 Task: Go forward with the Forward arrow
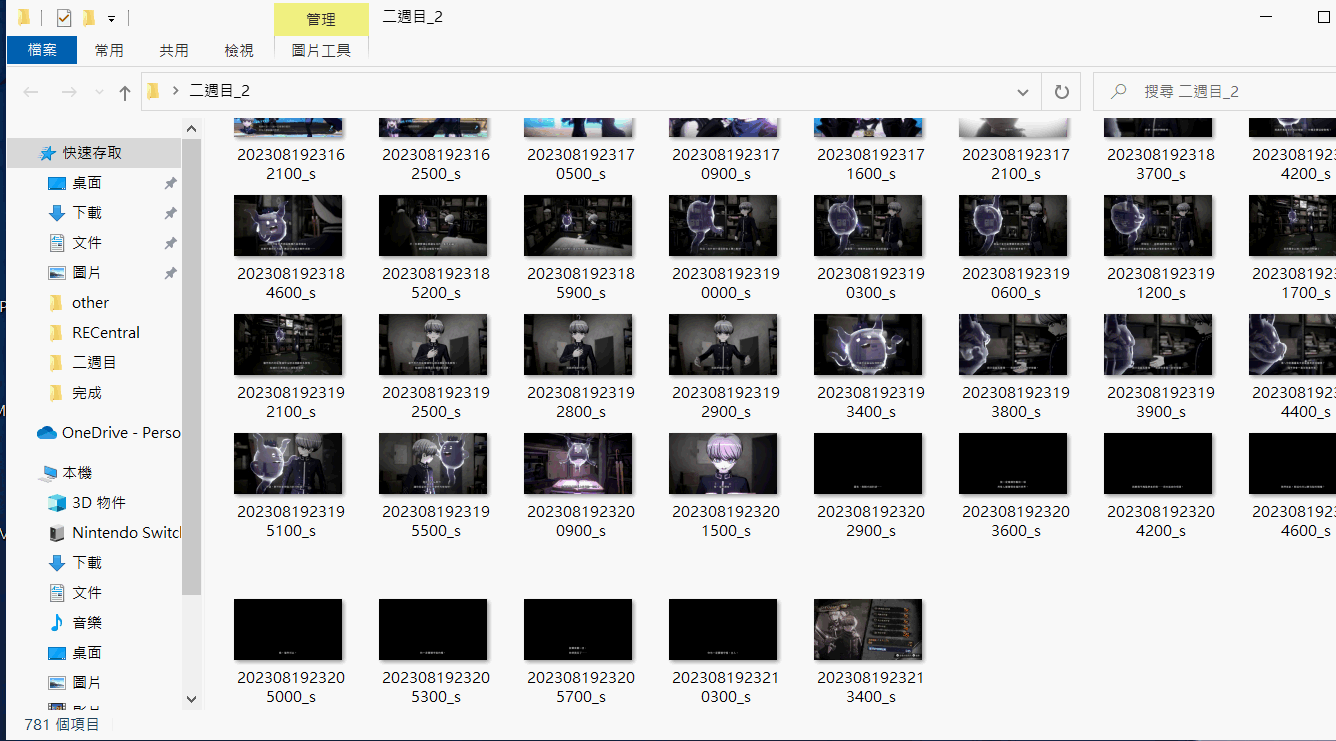pos(69,92)
